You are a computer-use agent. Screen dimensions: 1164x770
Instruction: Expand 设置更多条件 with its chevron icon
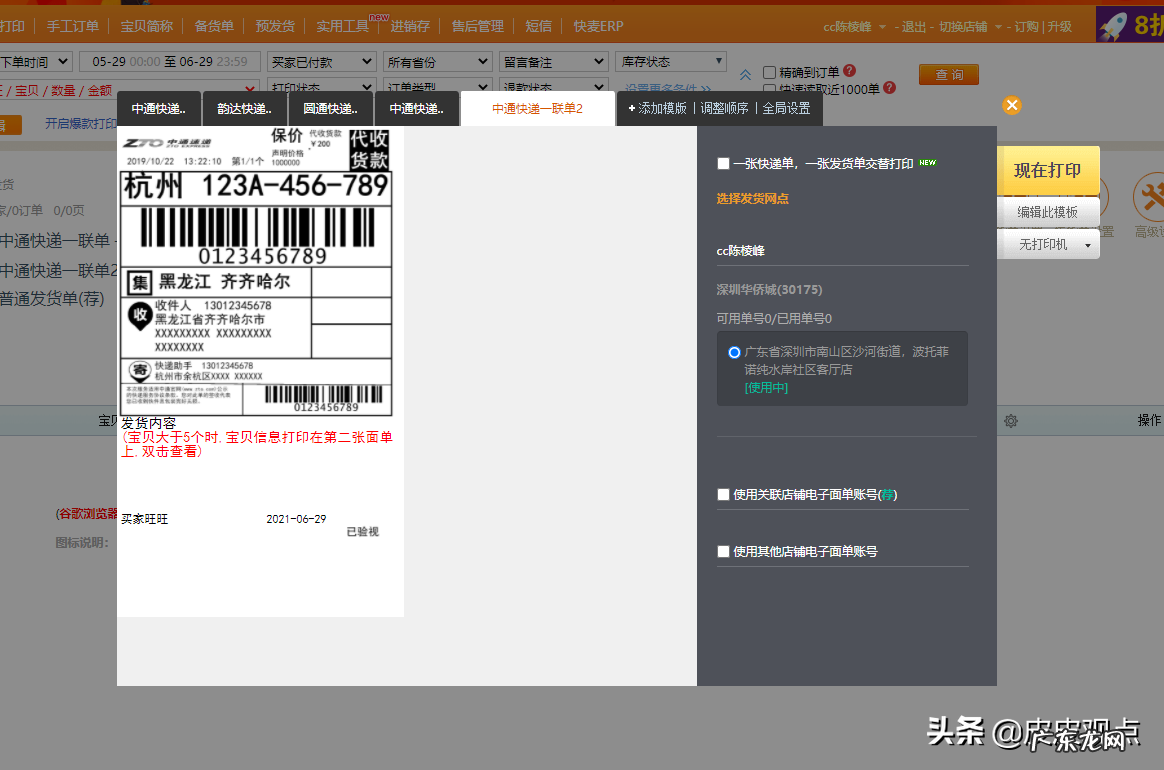[707, 87]
